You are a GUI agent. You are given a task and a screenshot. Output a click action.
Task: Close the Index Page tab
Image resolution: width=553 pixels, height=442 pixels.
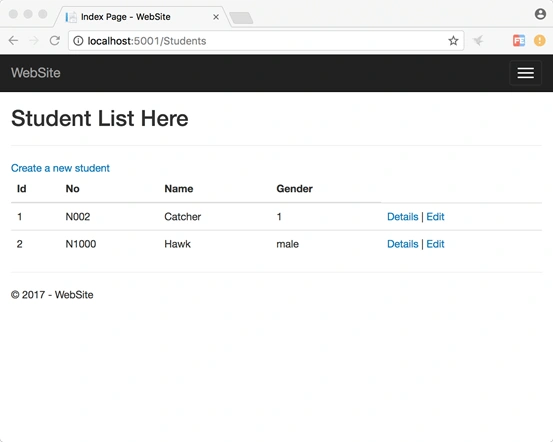pyautogui.click(x=216, y=17)
